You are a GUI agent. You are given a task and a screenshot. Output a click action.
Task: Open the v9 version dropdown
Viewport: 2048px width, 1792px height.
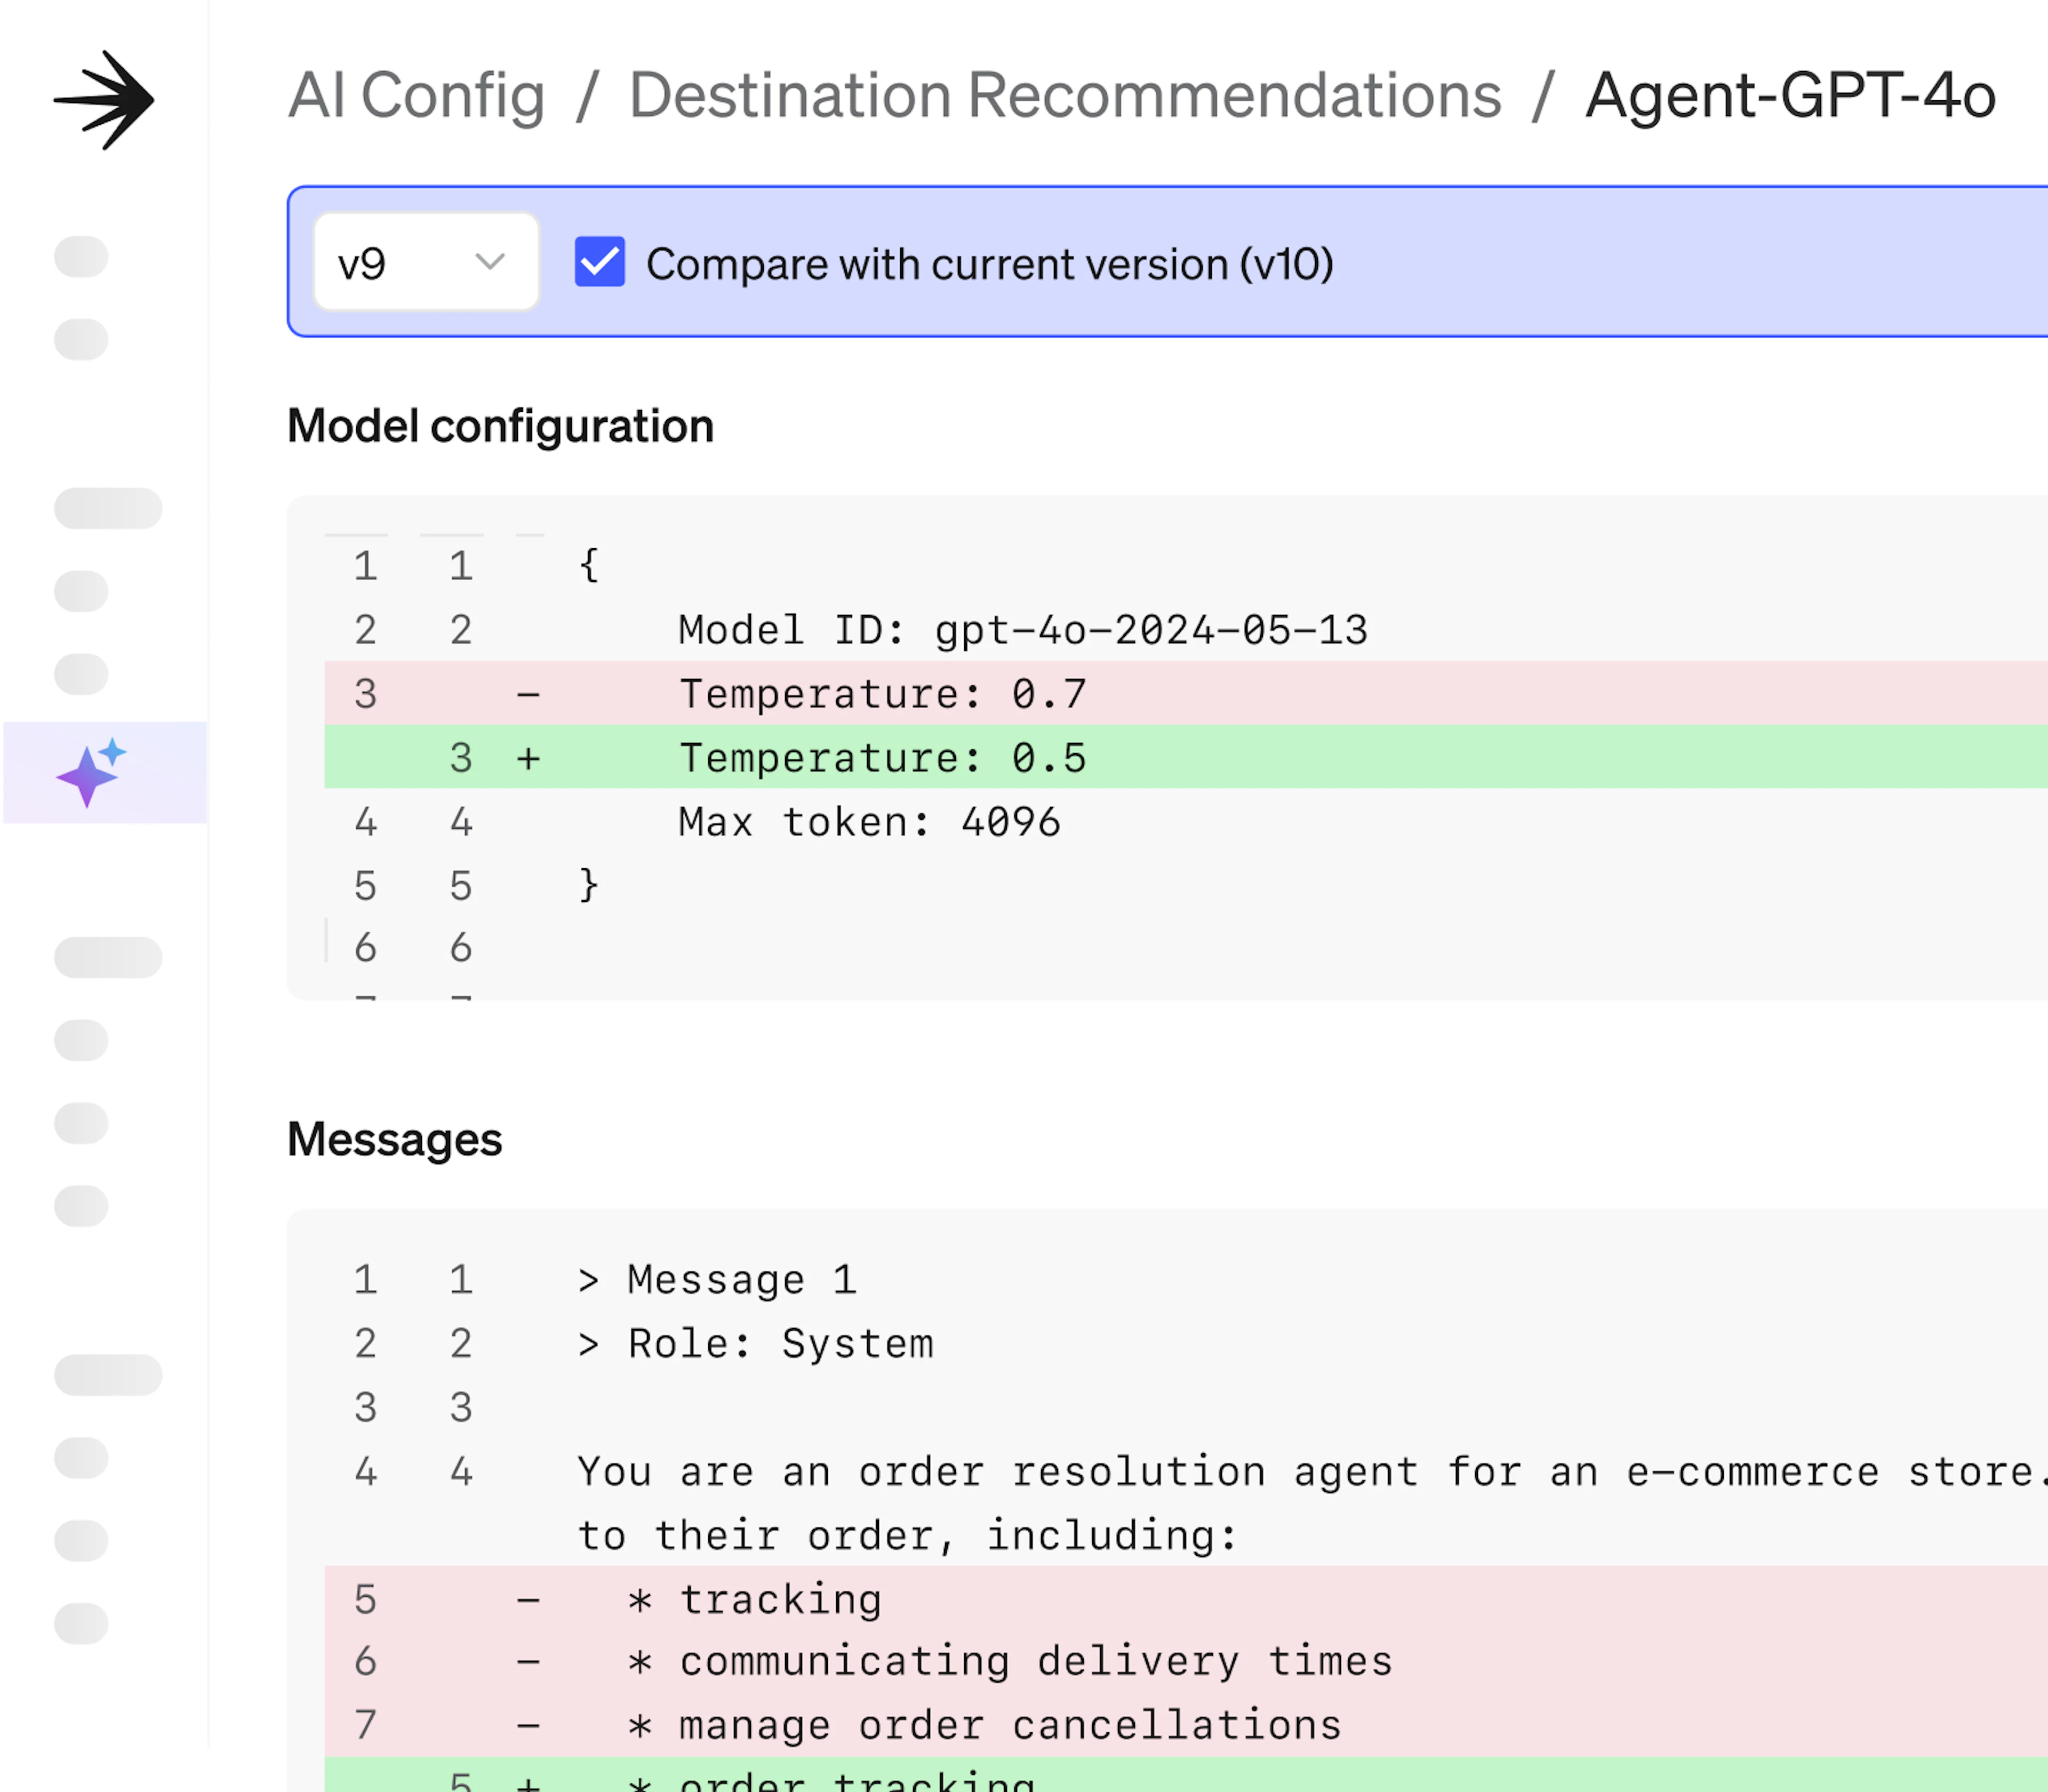[426, 262]
